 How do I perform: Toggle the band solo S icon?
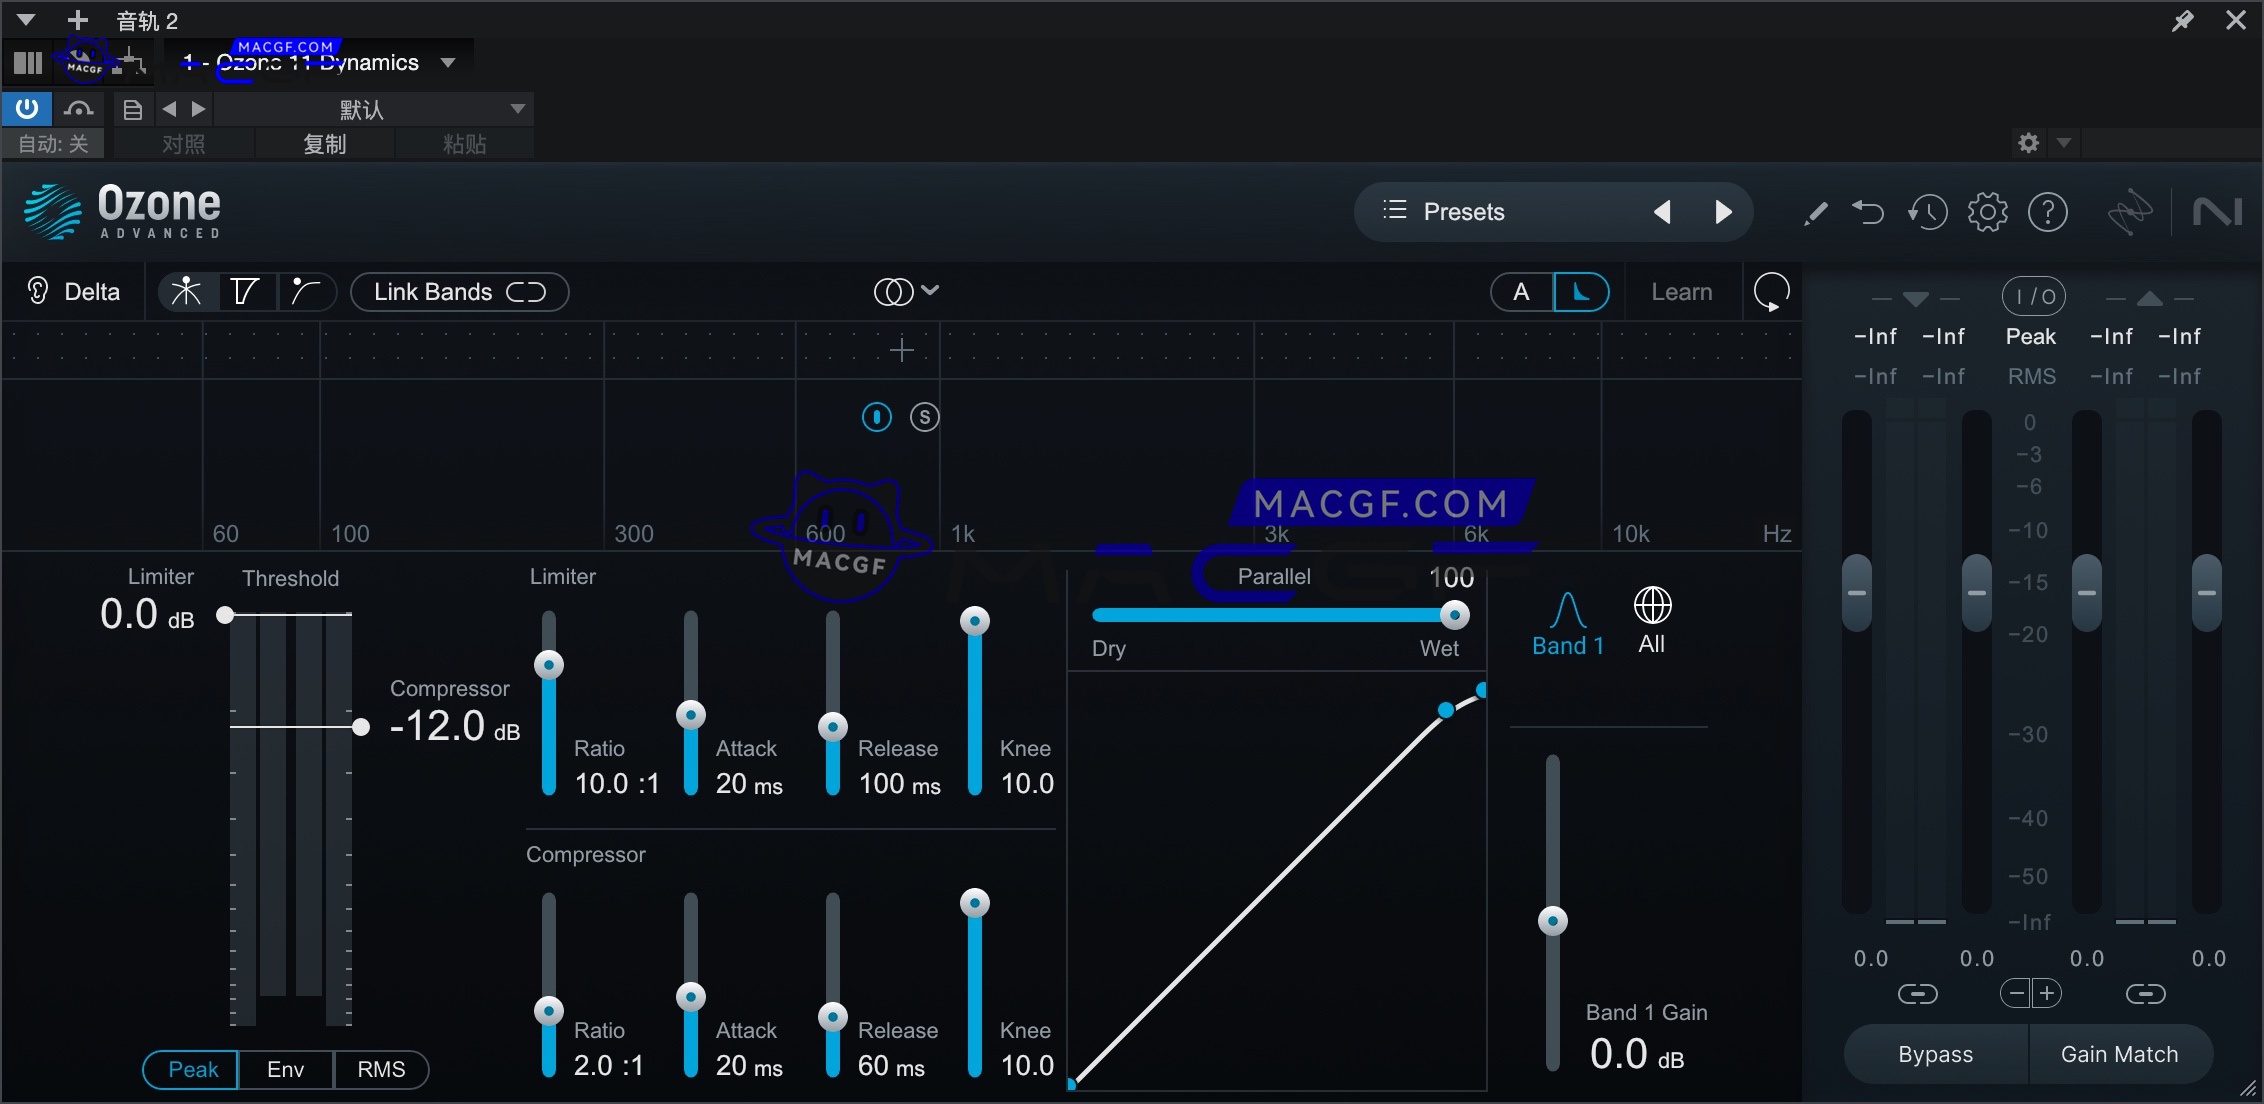coord(923,417)
